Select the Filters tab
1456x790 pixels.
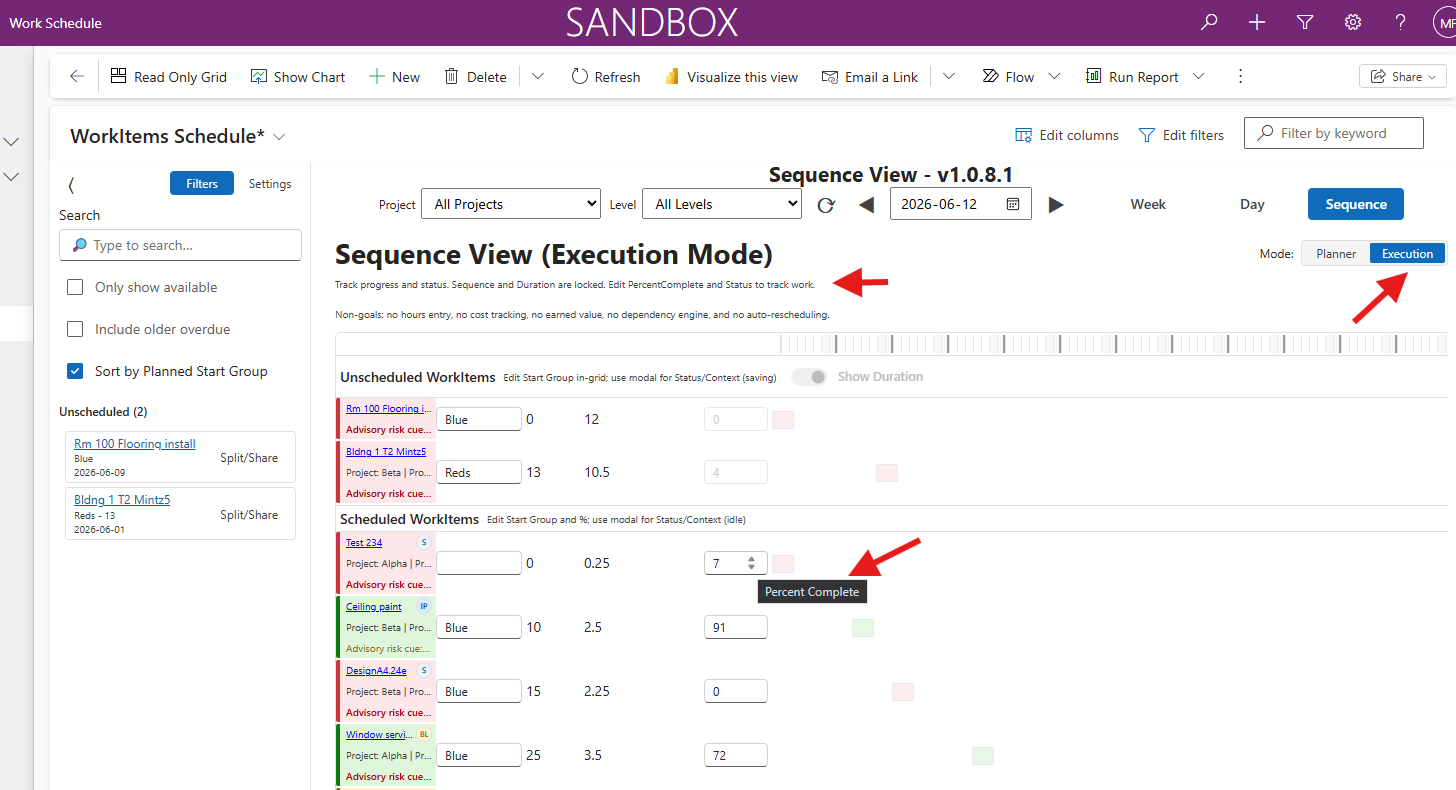click(x=202, y=184)
